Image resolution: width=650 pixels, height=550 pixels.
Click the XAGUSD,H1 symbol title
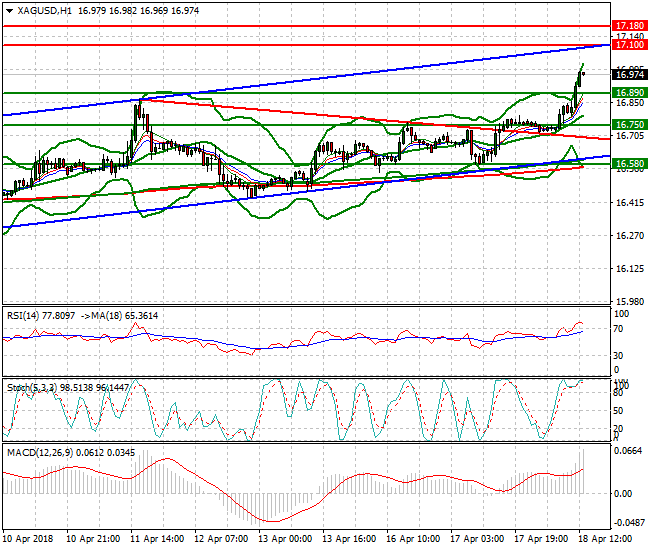(45, 11)
